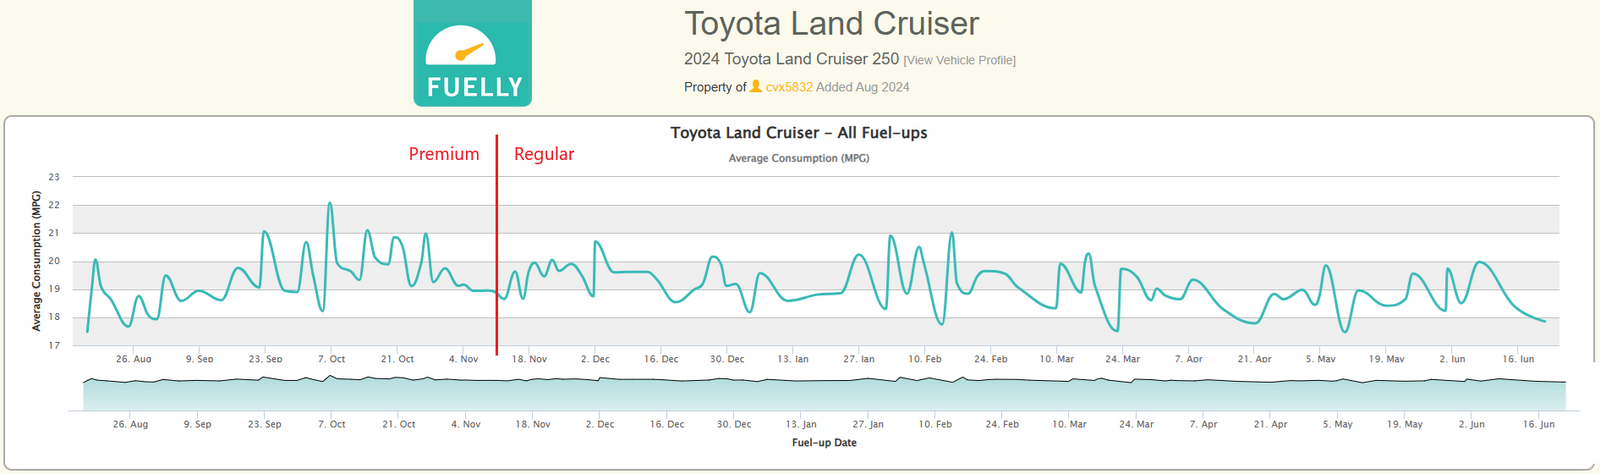1600x474 pixels.
Task: Click the 'Average Consumption (MPG)' legend label
Action: 799,158
